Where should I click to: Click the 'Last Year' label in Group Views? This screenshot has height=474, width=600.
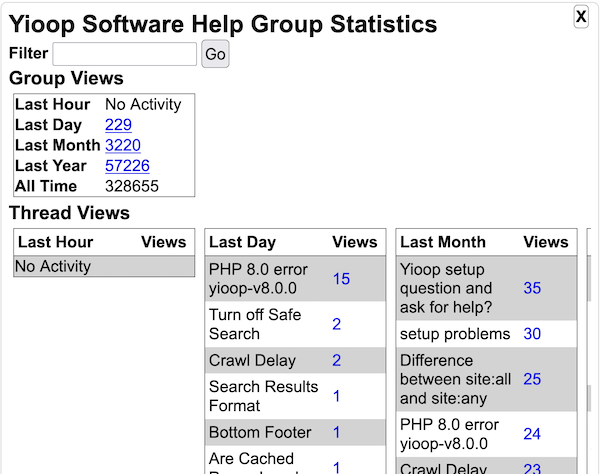[x=51, y=166]
